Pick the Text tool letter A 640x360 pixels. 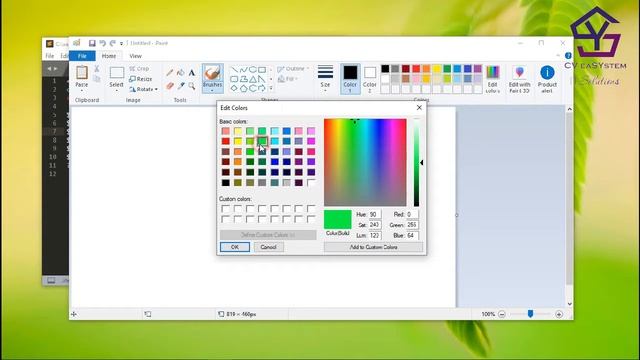[x=191, y=73]
